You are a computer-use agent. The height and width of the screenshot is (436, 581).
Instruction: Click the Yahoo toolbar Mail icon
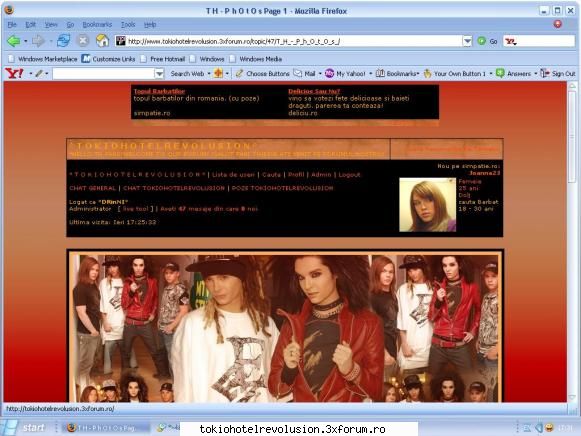click(x=298, y=73)
